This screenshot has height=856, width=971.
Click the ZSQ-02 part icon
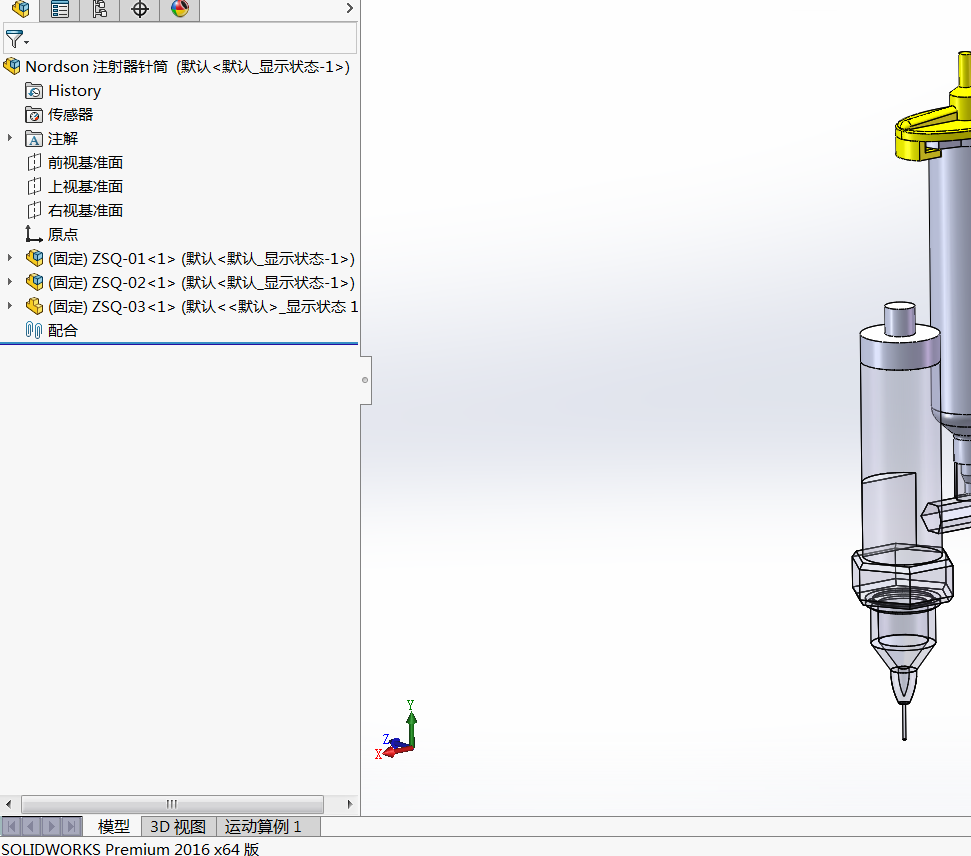35,282
